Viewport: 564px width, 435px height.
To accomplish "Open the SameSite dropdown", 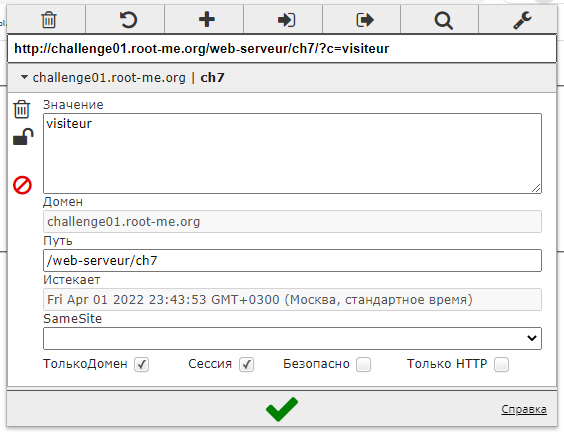I will (292, 338).
